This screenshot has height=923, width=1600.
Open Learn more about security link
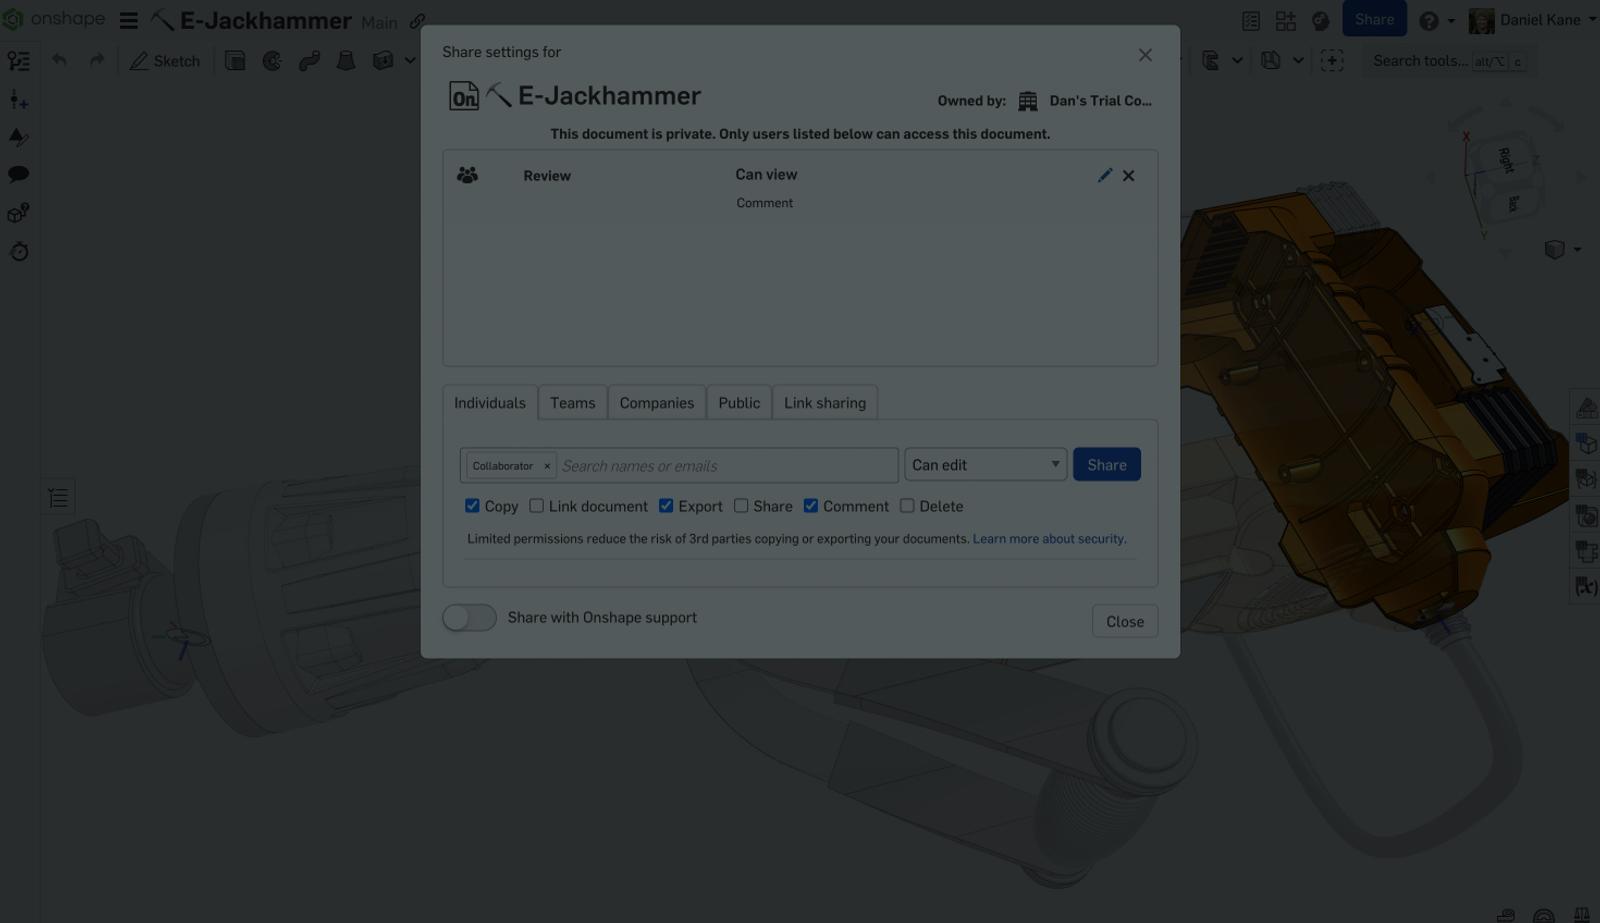[x=1049, y=539]
